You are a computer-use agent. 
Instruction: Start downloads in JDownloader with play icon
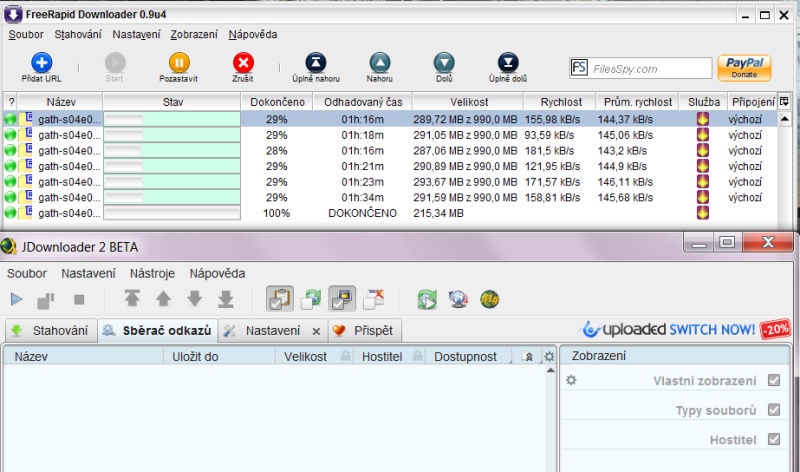[16, 300]
